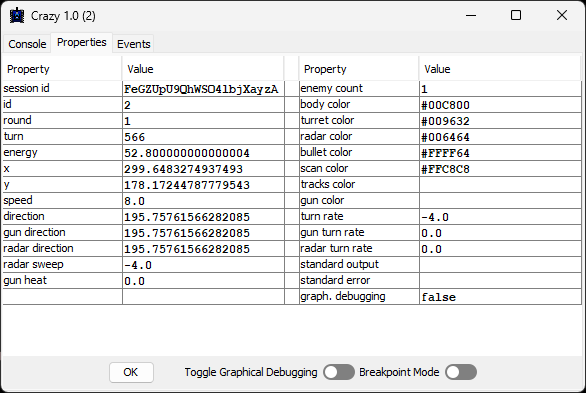Click the bullet color property label
The image size is (586, 393).
point(326,152)
